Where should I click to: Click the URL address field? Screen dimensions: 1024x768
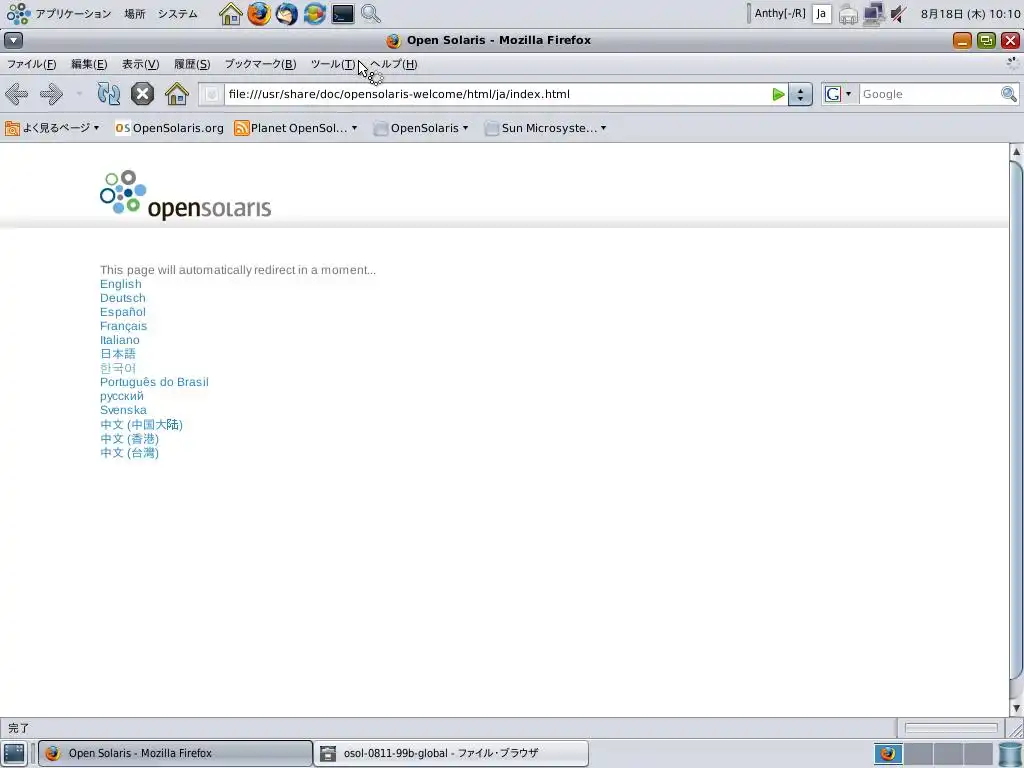(x=496, y=94)
